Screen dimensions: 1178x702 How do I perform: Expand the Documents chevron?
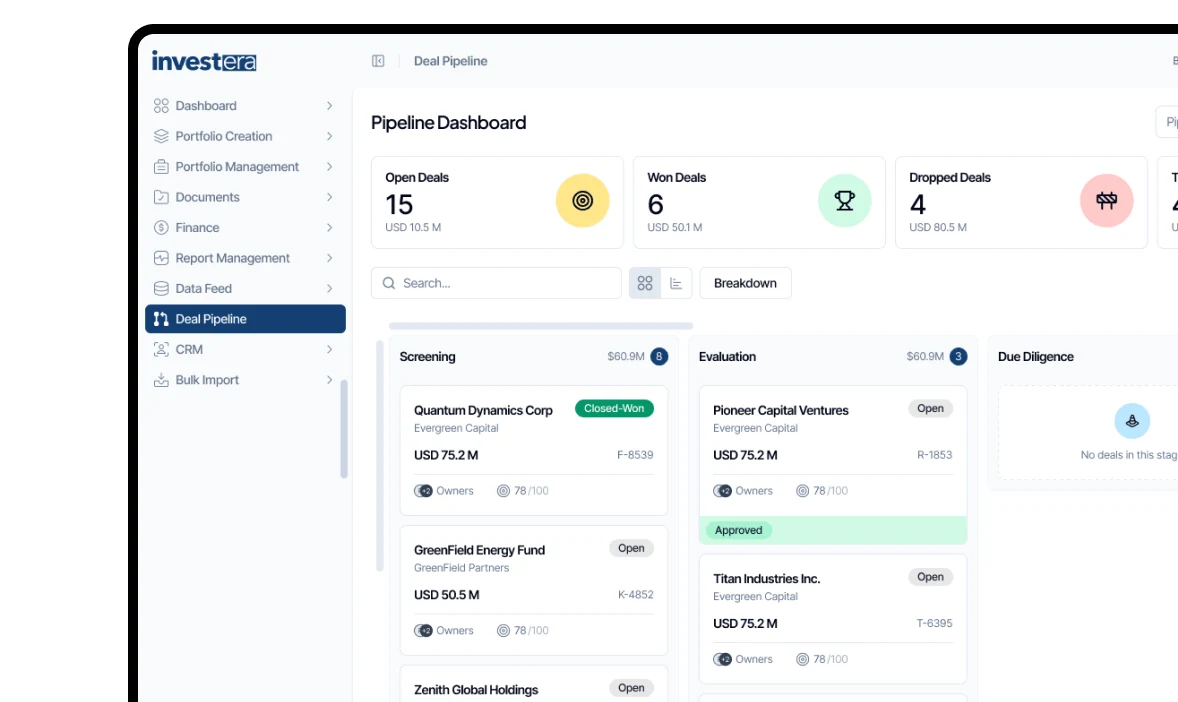click(x=329, y=197)
